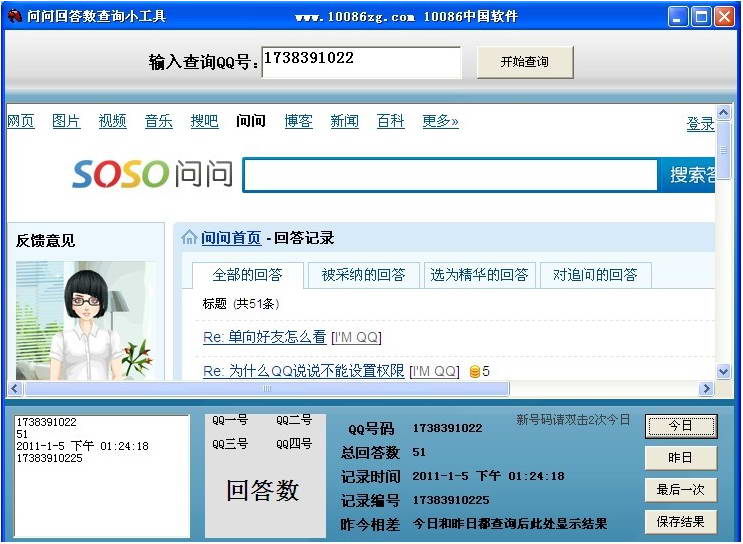Click scroll up arrow of web panel
Screen dimensions: 743x544
coord(723,113)
